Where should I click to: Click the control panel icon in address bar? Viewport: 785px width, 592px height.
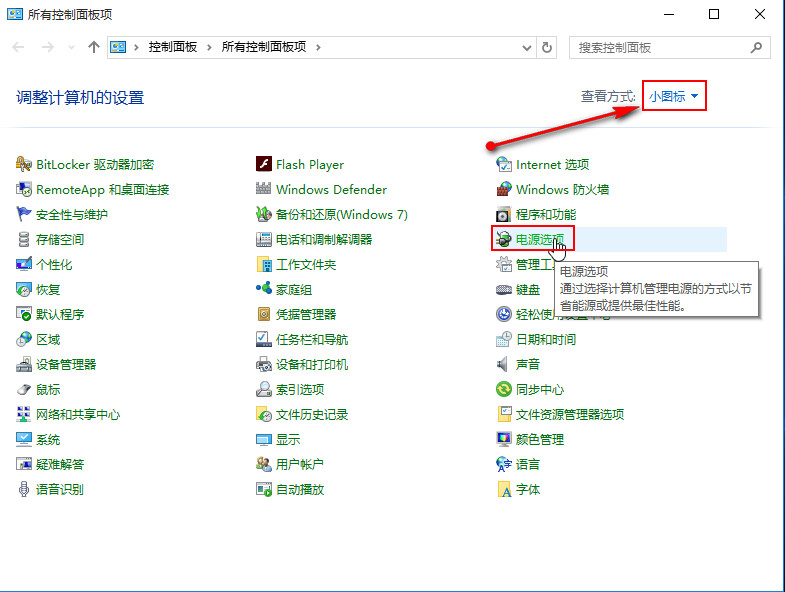click(x=118, y=47)
